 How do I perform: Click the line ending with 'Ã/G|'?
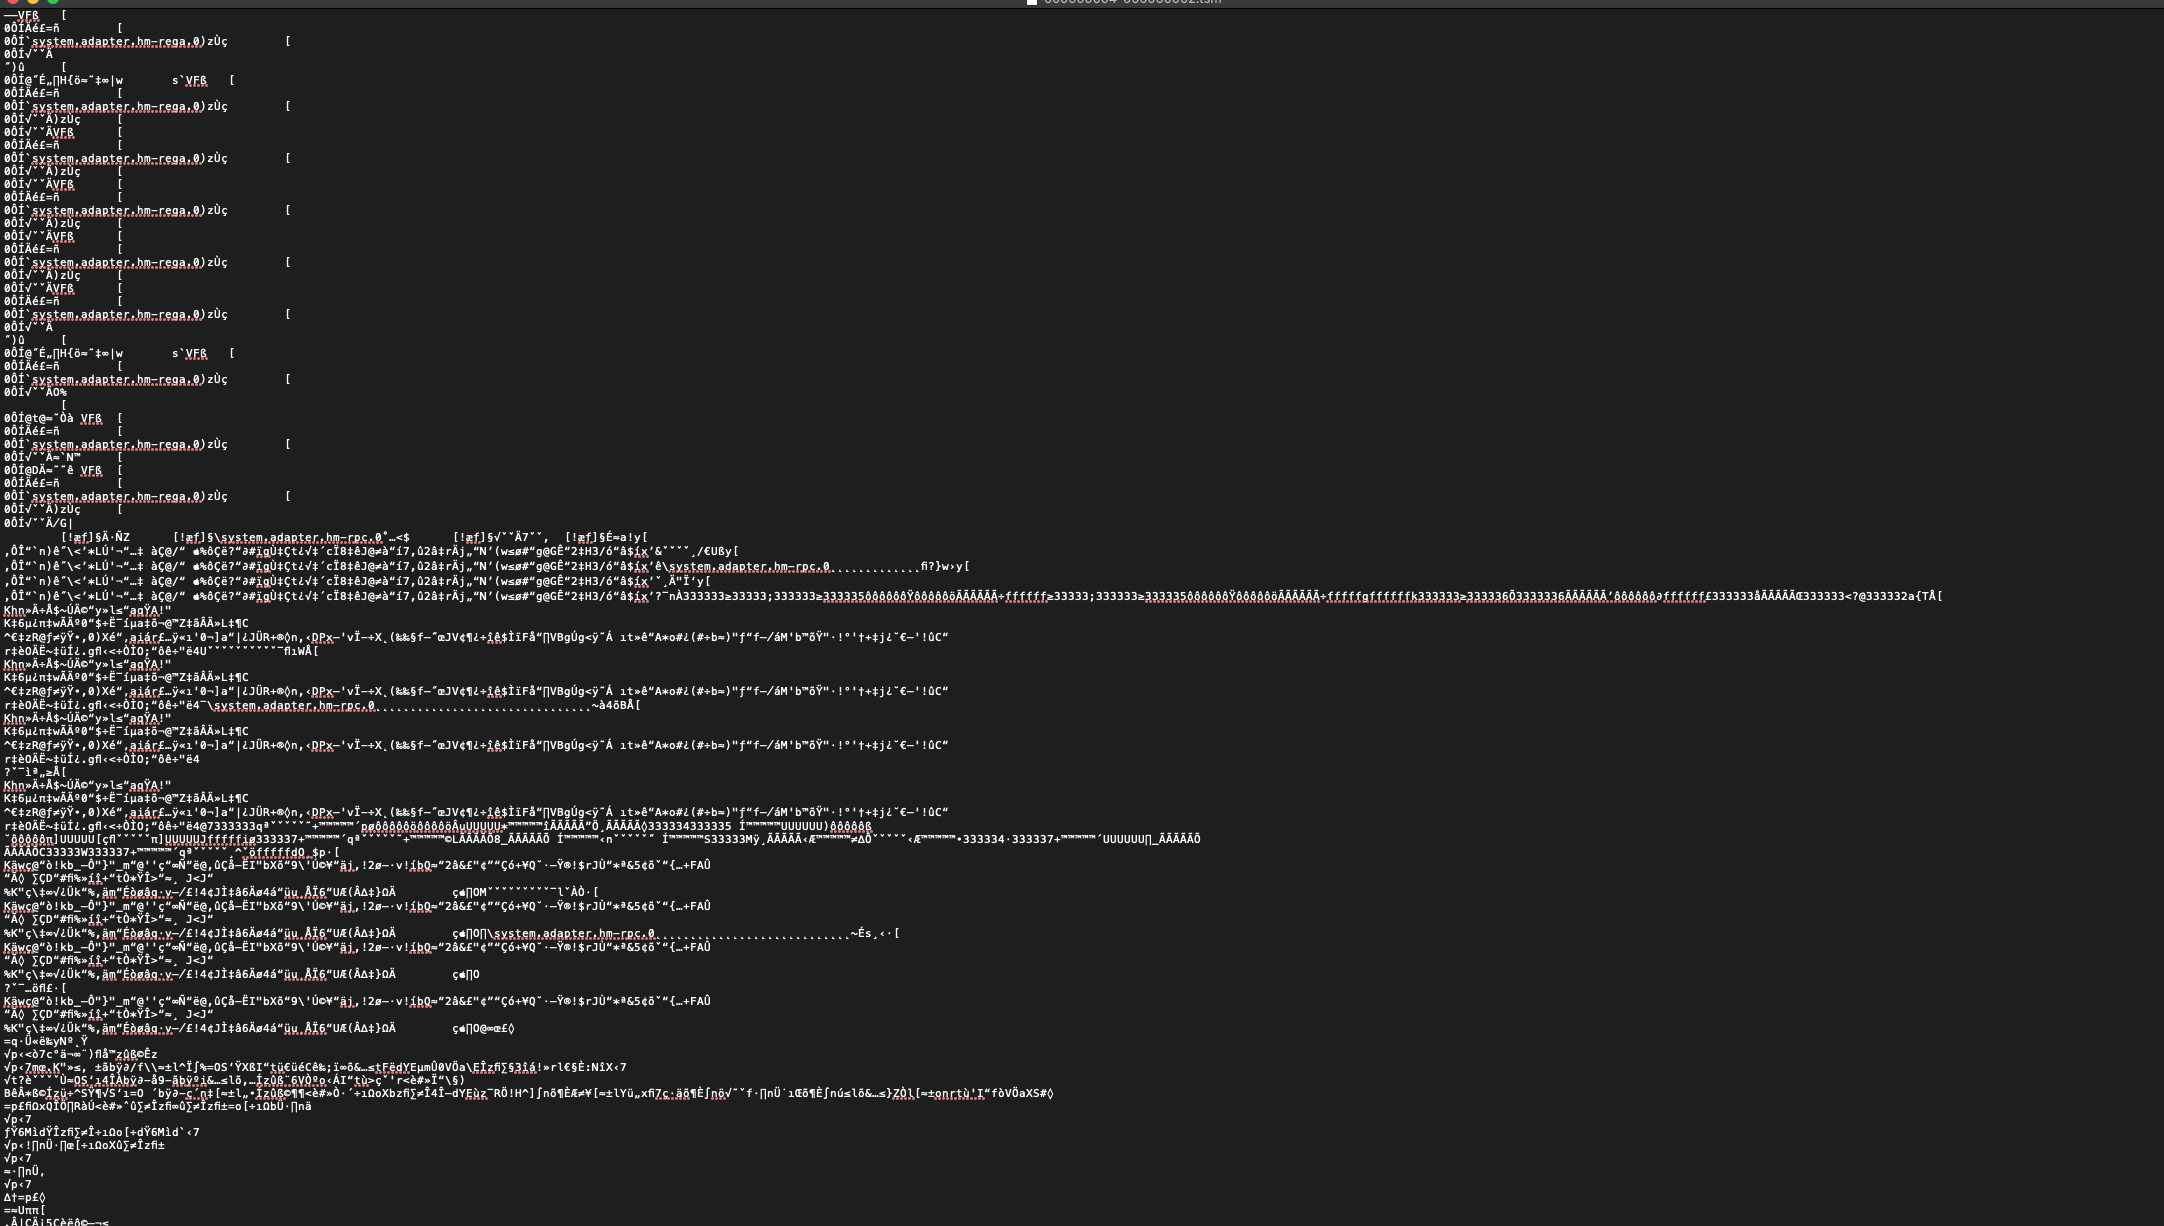click(x=39, y=522)
